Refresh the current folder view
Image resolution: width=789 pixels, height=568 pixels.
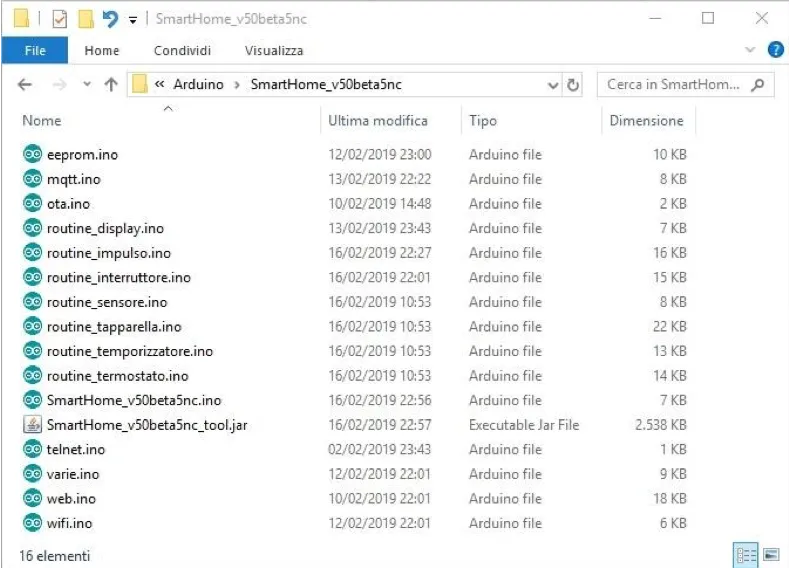pos(573,85)
